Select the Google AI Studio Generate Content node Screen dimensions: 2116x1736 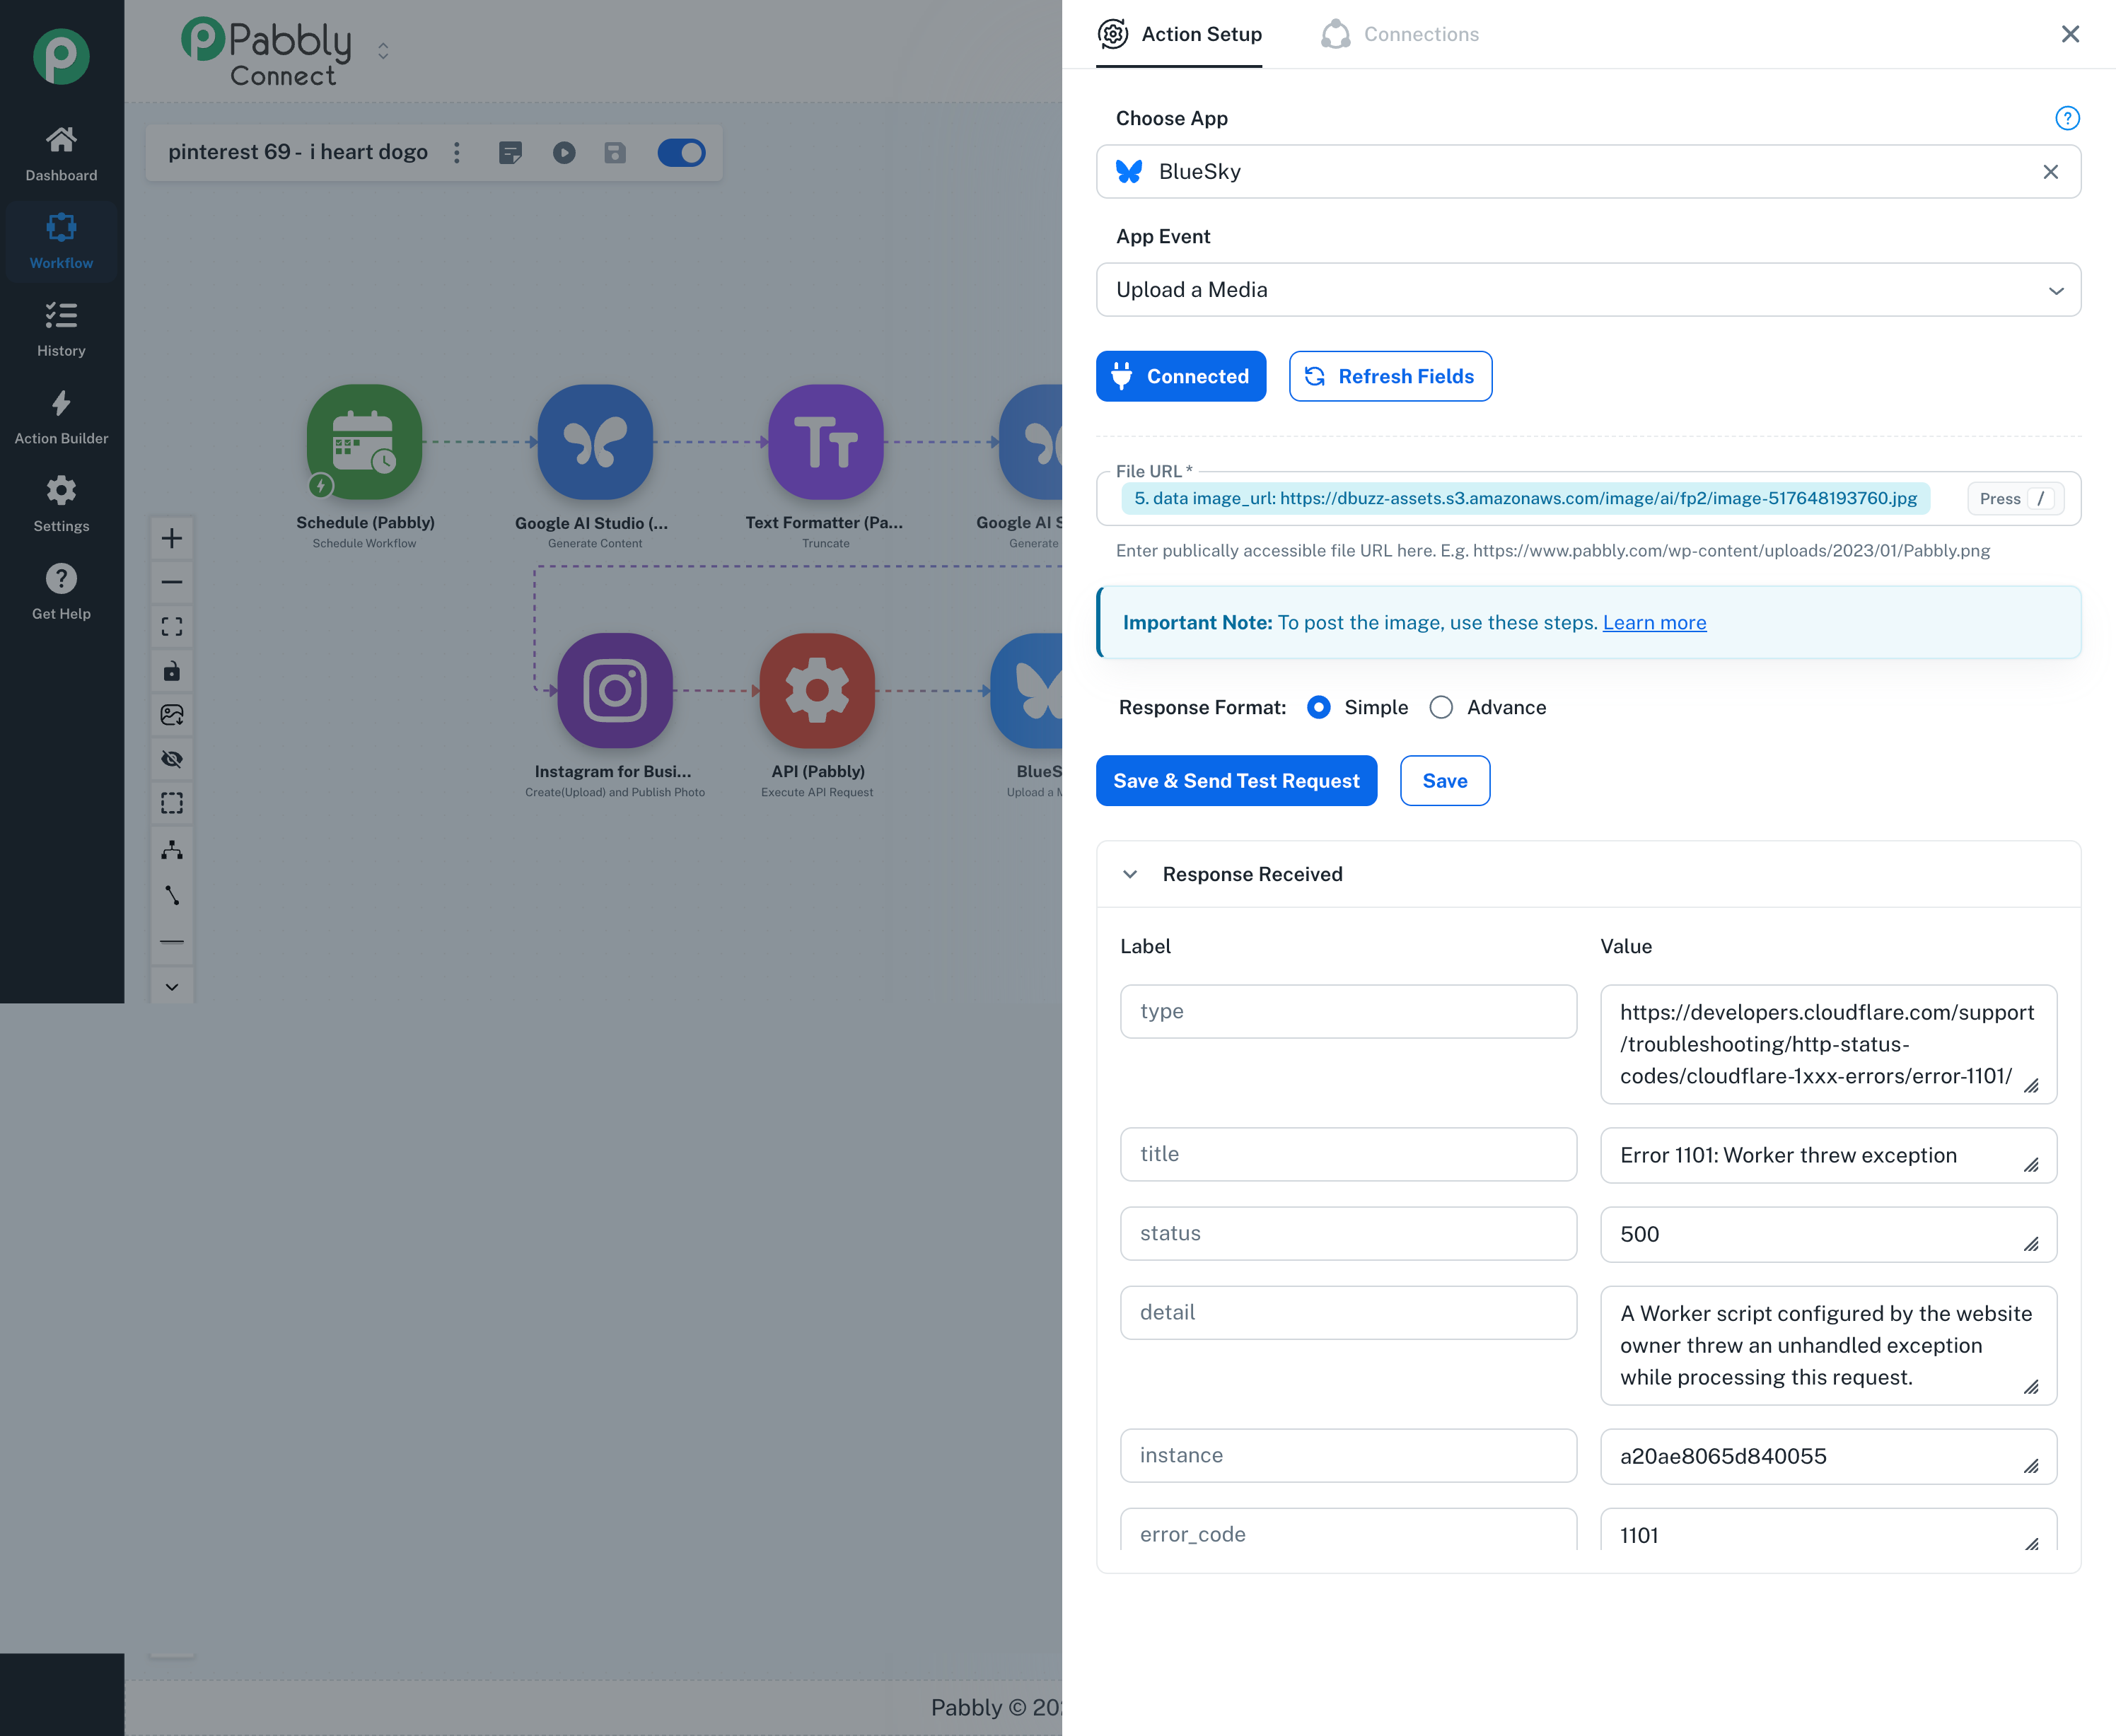[595, 442]
